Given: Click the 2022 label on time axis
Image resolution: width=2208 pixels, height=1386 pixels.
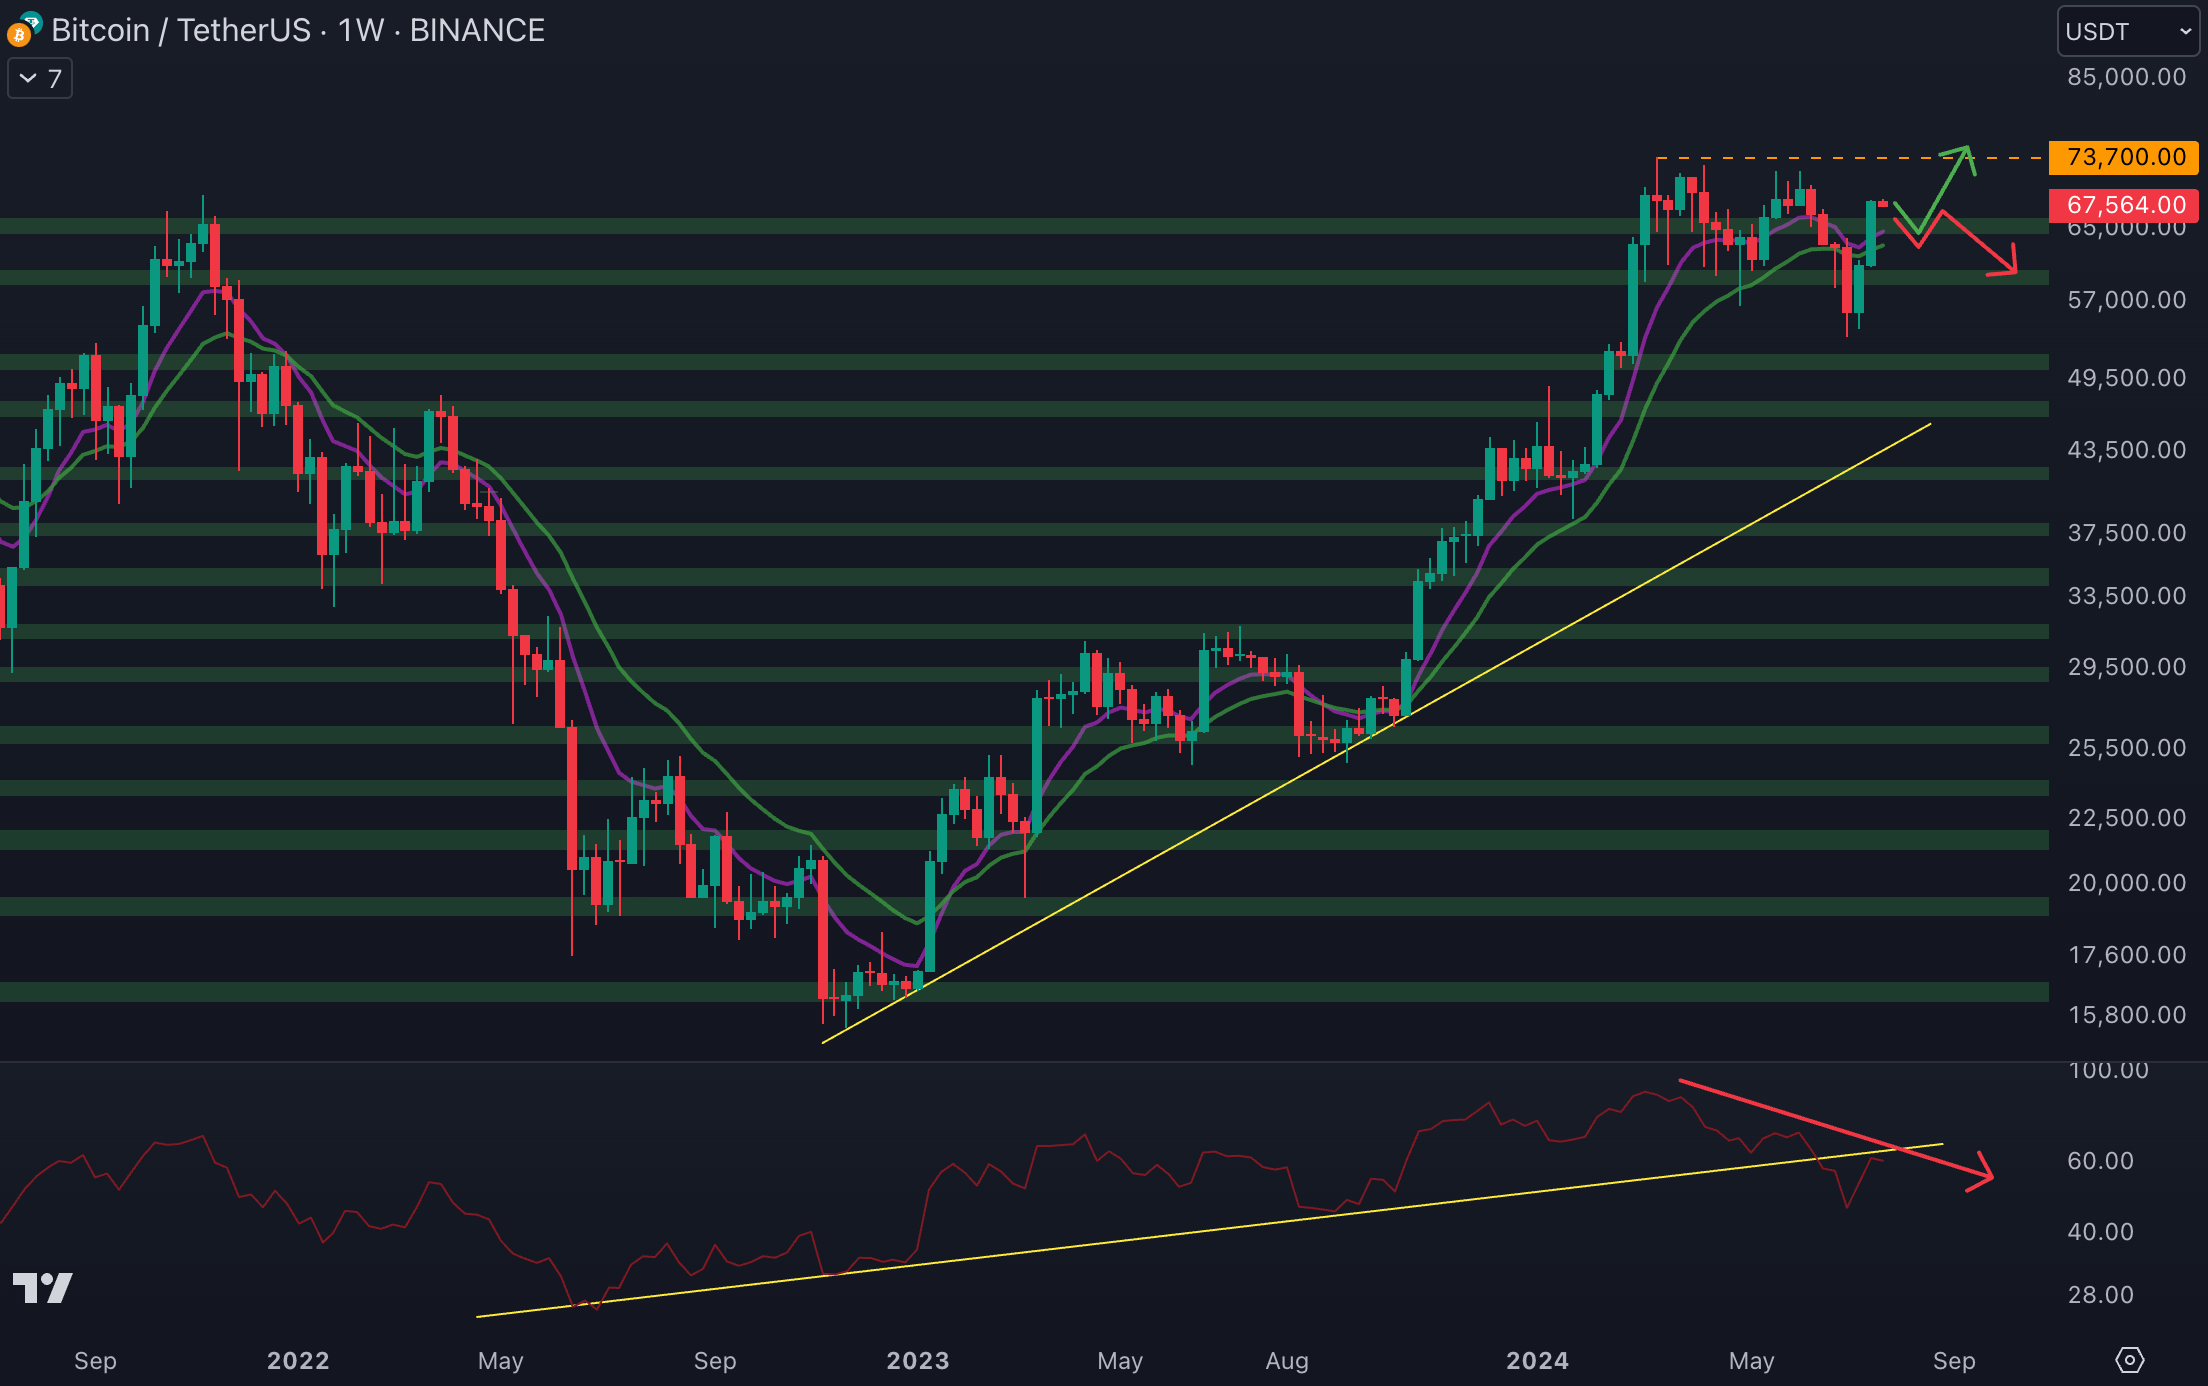Looking at the screenshot, I should coord(298,1360).
